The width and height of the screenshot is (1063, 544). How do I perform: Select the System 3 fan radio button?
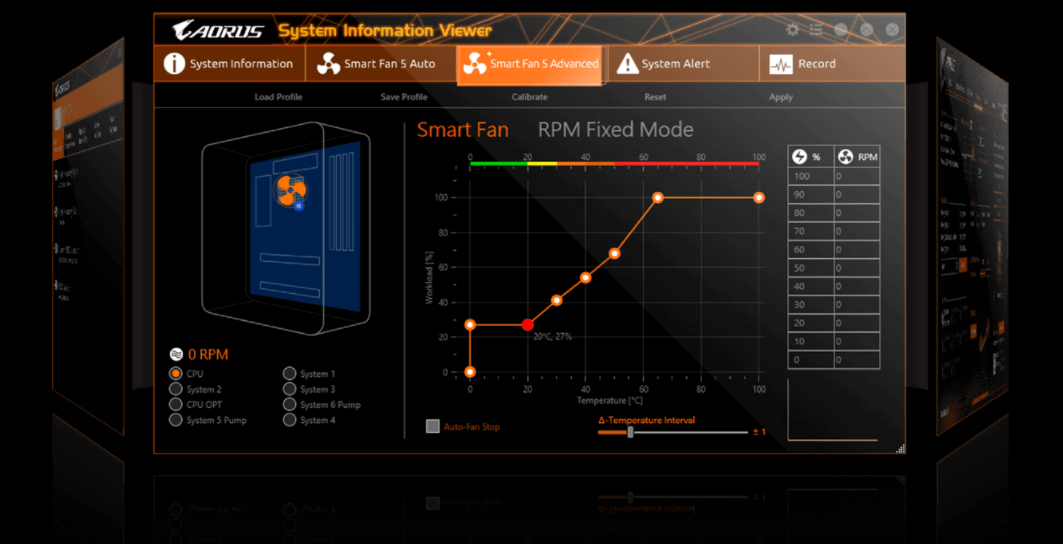tap(289, 389)
